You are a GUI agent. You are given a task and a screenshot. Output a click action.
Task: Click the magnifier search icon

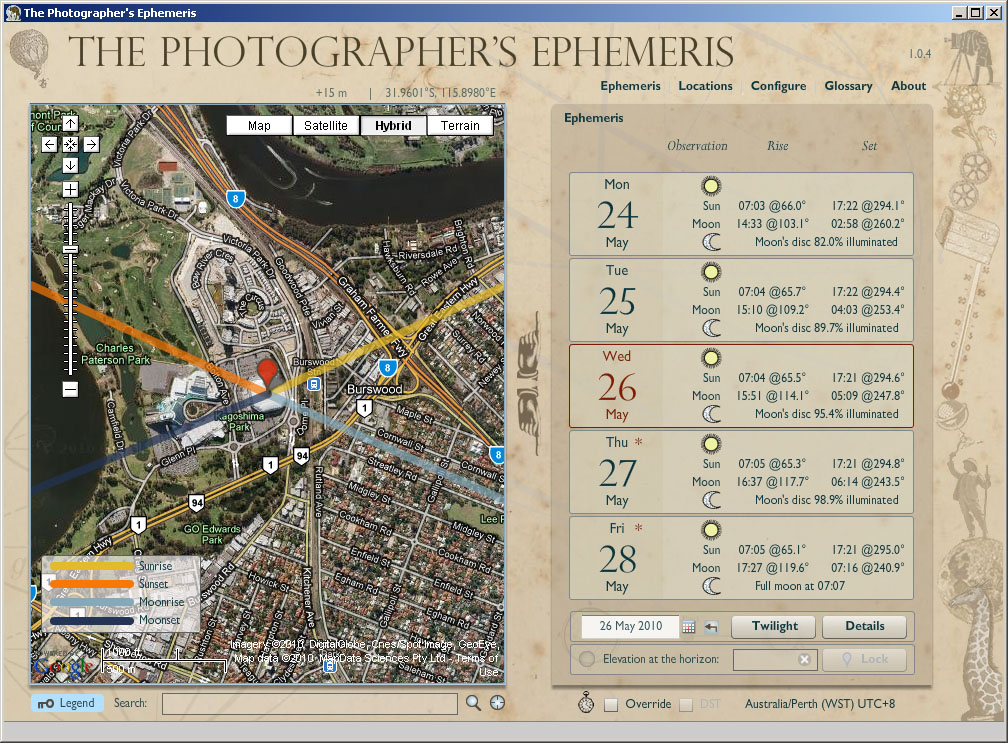473,703
